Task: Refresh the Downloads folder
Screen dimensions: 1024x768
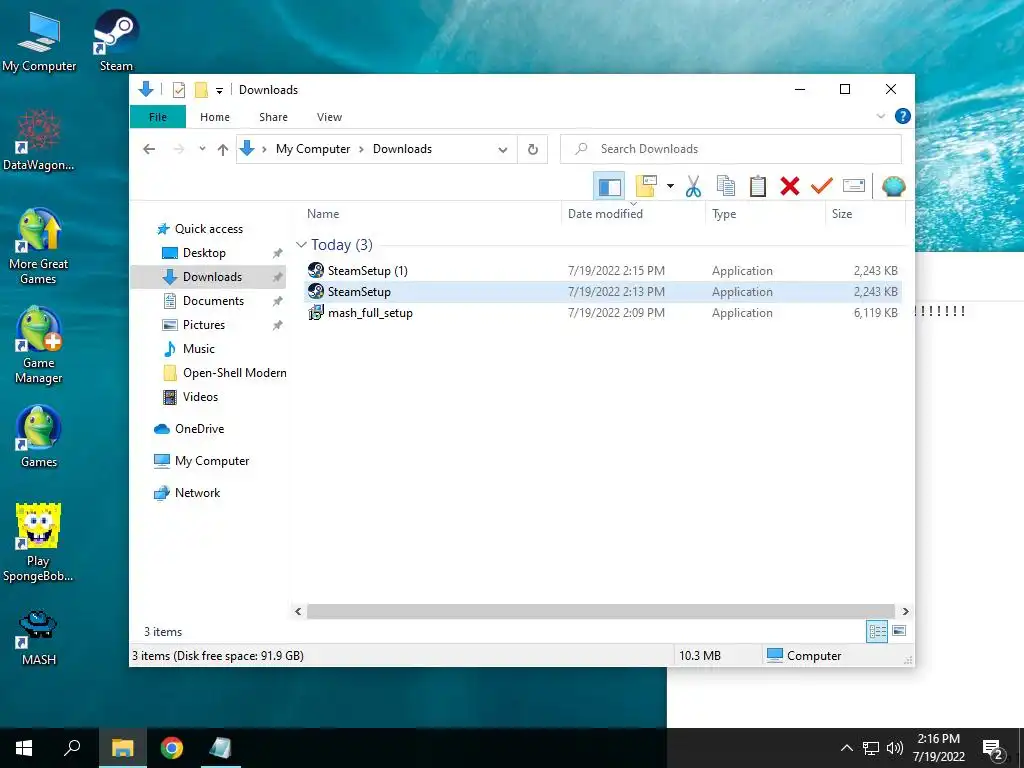Action: 533,150
